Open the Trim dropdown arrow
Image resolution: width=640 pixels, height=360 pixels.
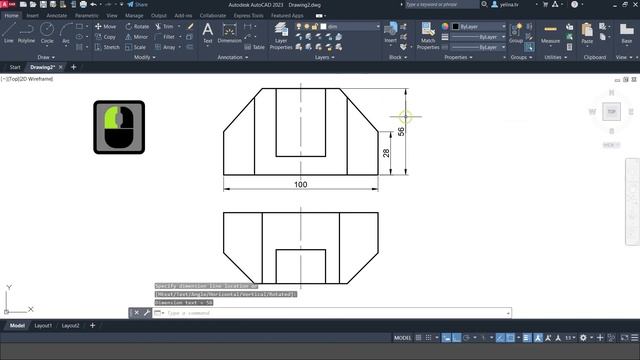179,26
